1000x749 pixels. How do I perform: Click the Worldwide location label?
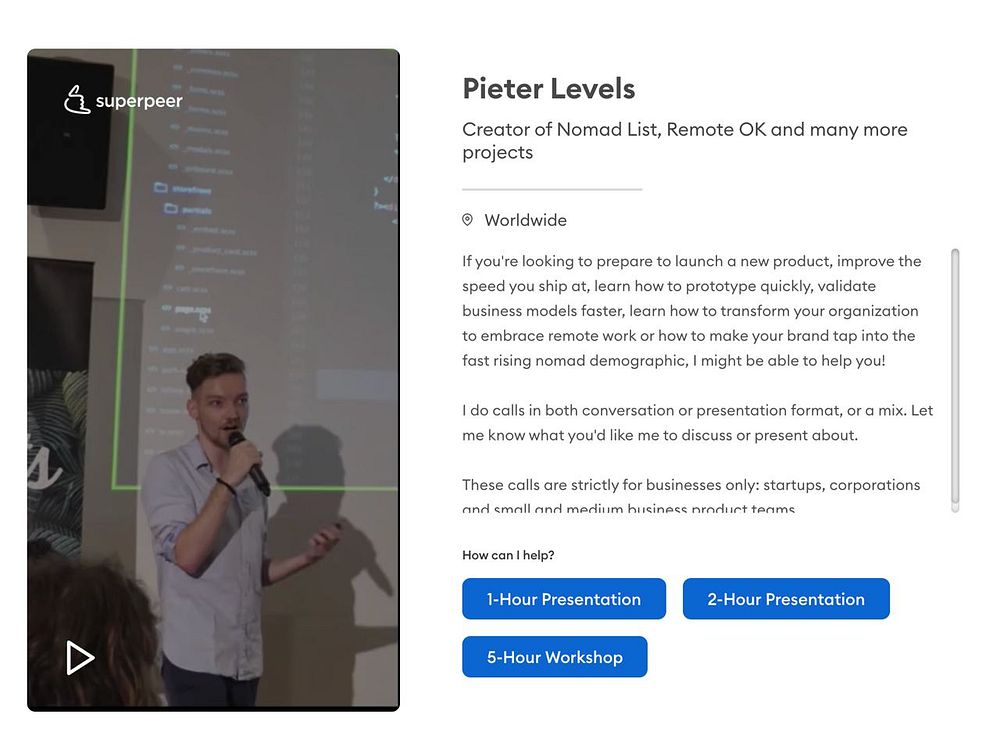526,220
